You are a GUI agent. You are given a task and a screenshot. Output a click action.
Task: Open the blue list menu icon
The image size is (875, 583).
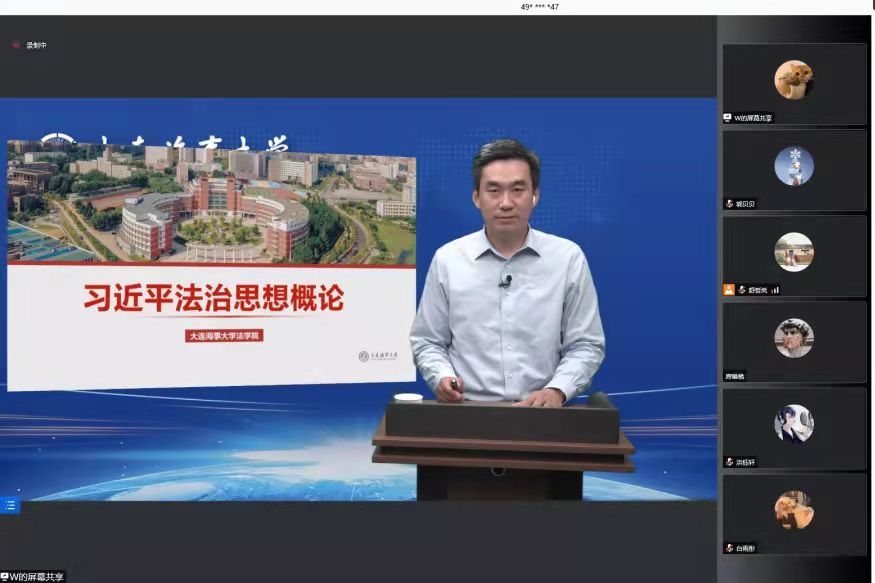click(10, 506)
